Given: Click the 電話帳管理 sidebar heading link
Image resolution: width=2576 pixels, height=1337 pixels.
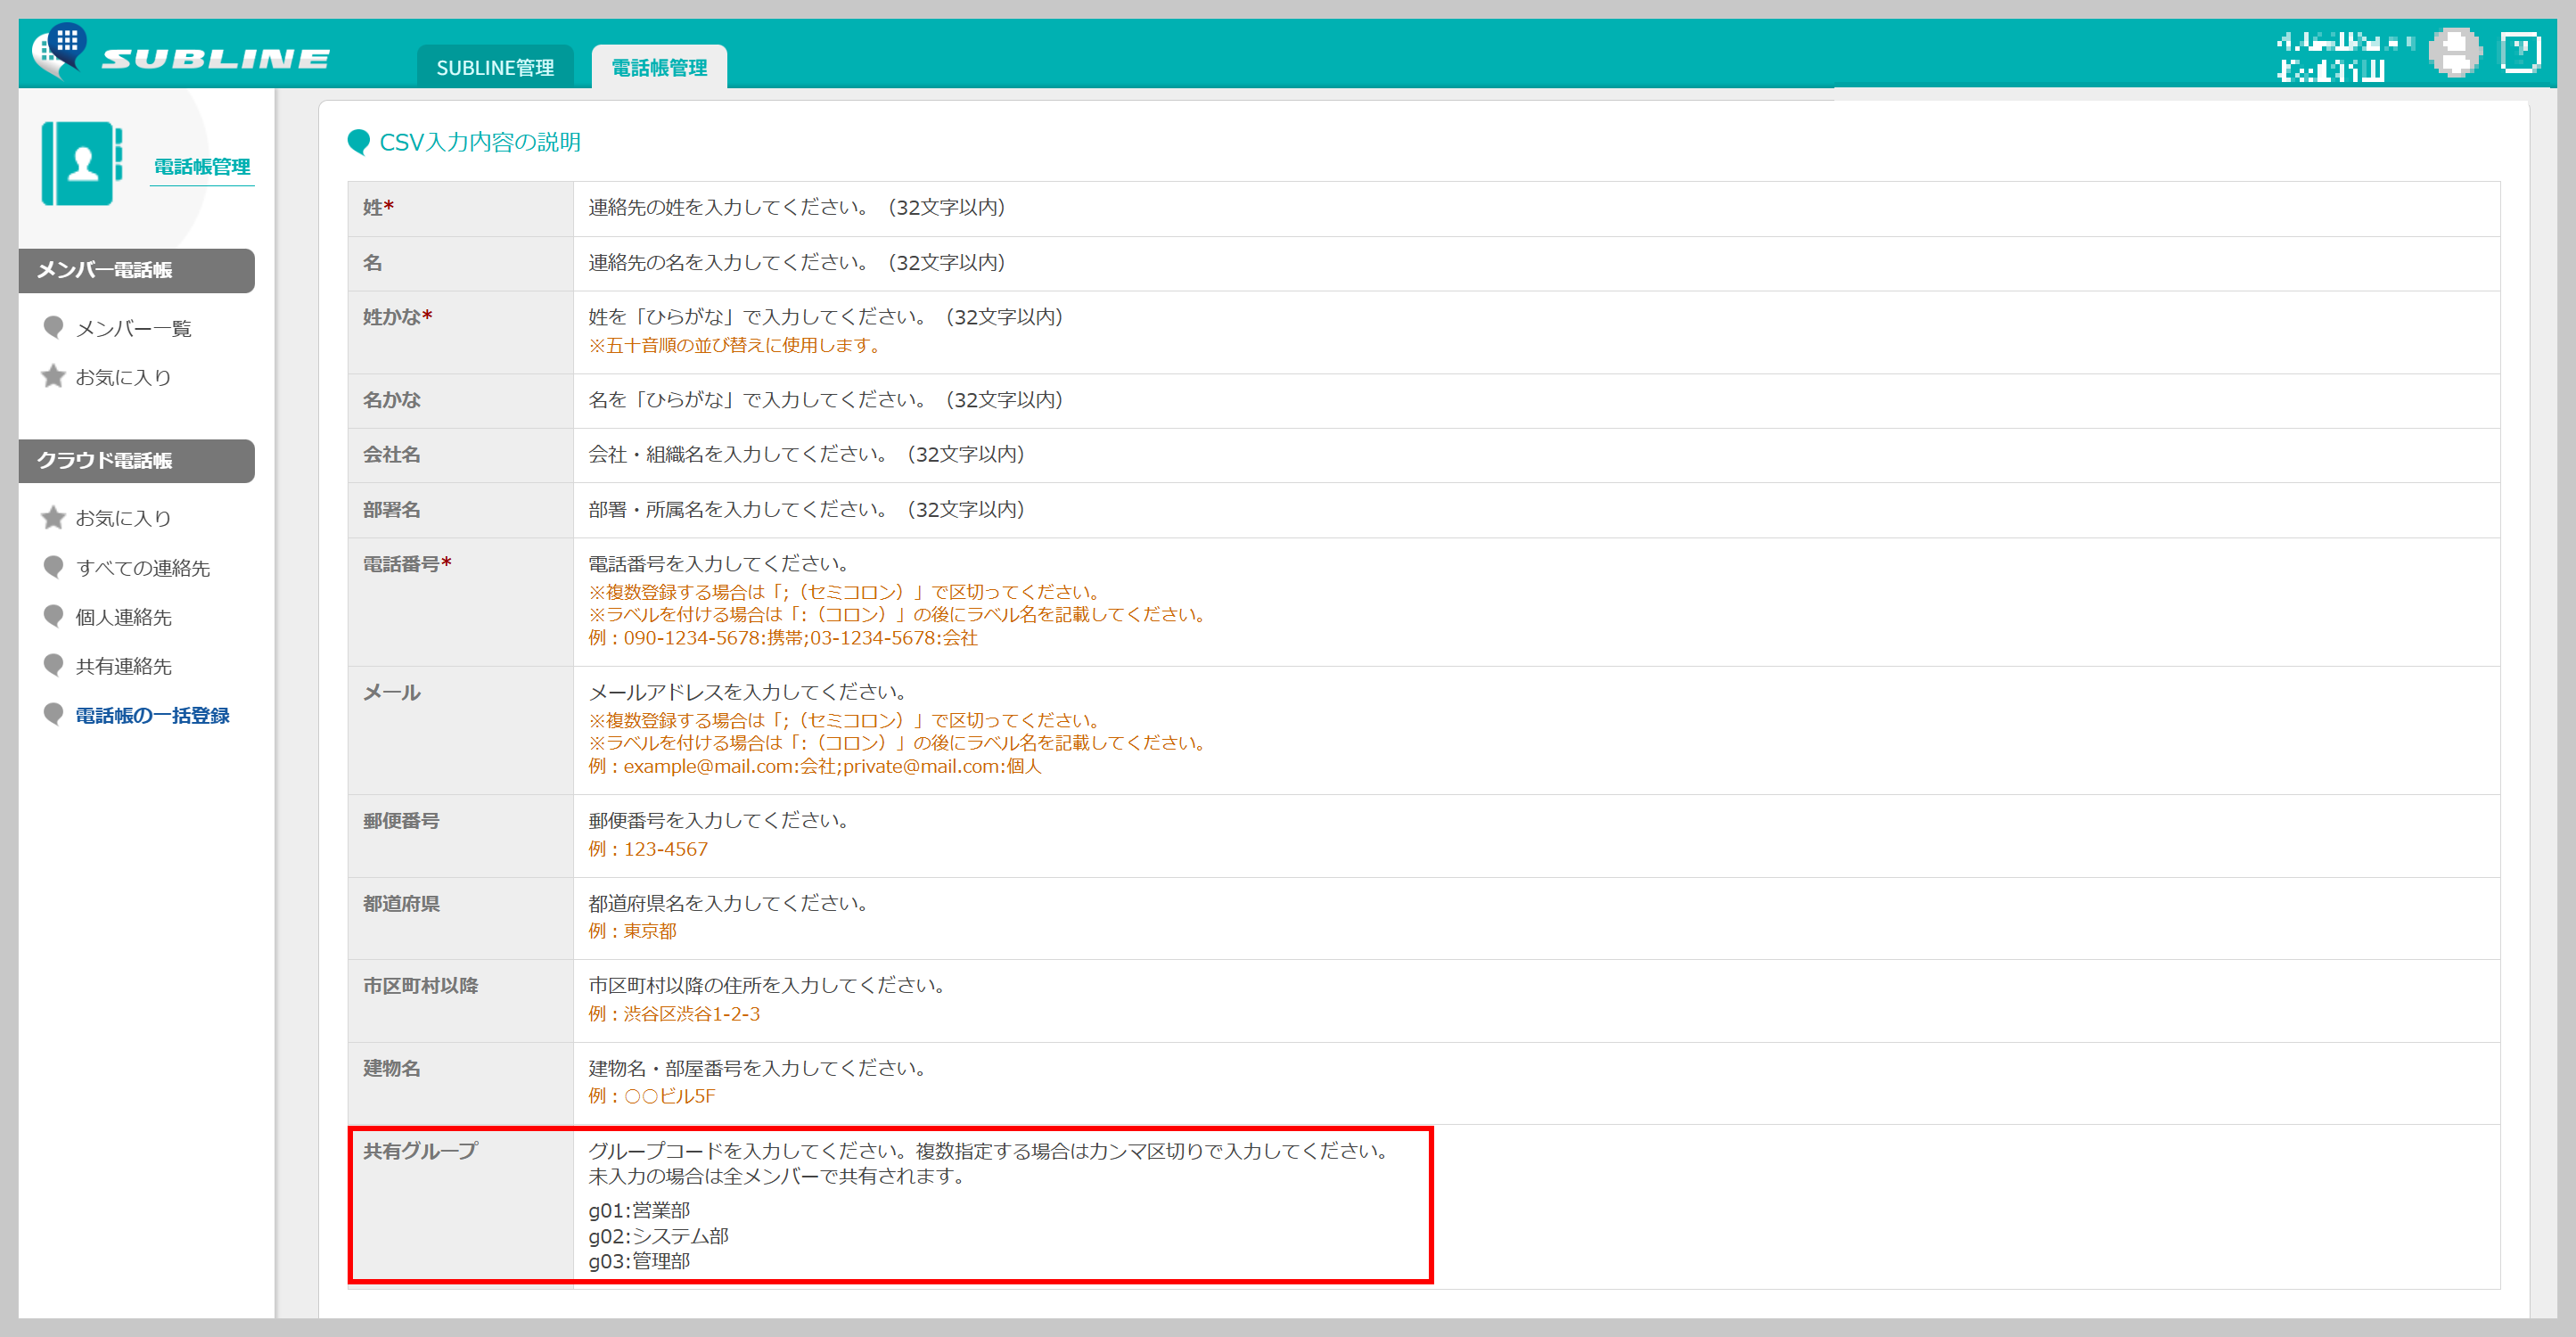Looking at the screenshot, I should click(202, 167).
